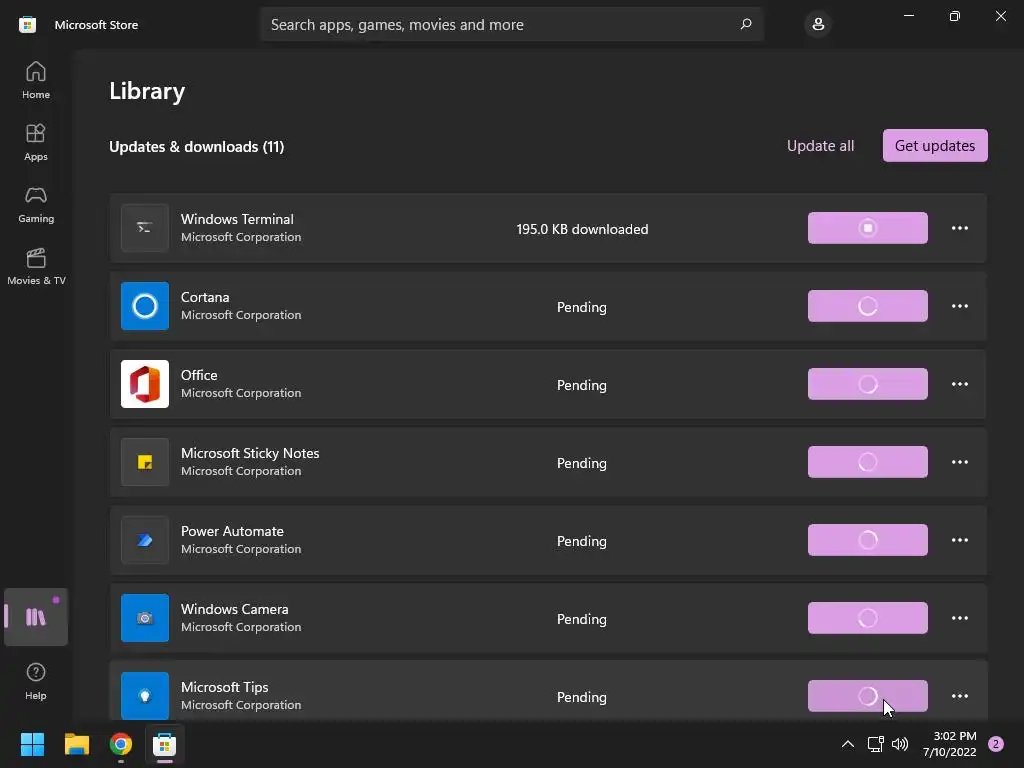Click the Cortana app name
The width and height of the screenshot is (1024, 768).
point(205,297)
